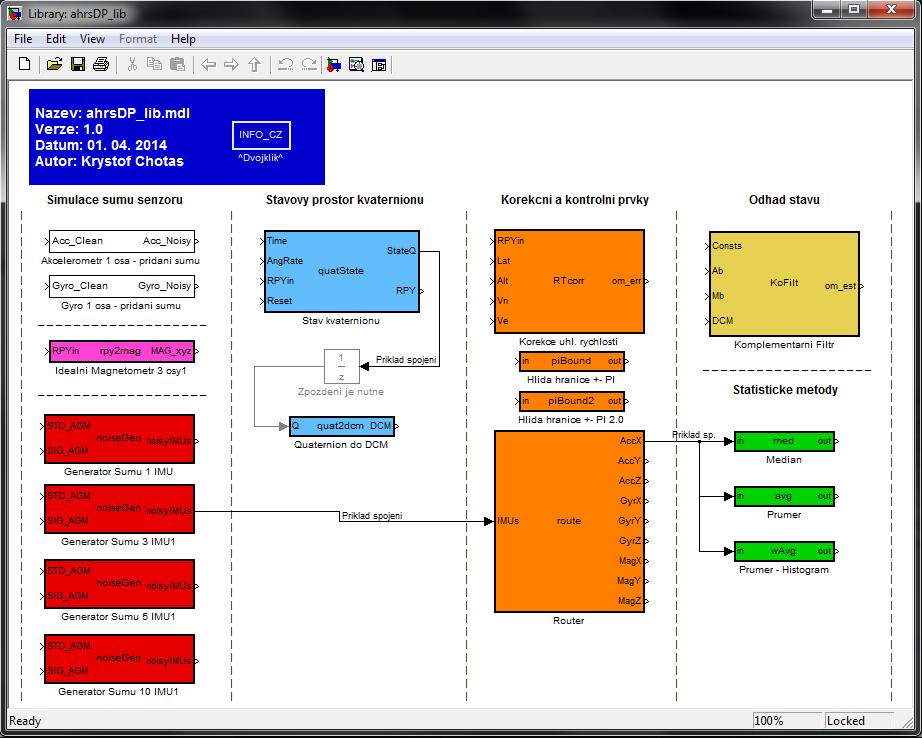This screenshot has height=738, width=922.
Task: Open the Format menu
Action: coord(138,39)
